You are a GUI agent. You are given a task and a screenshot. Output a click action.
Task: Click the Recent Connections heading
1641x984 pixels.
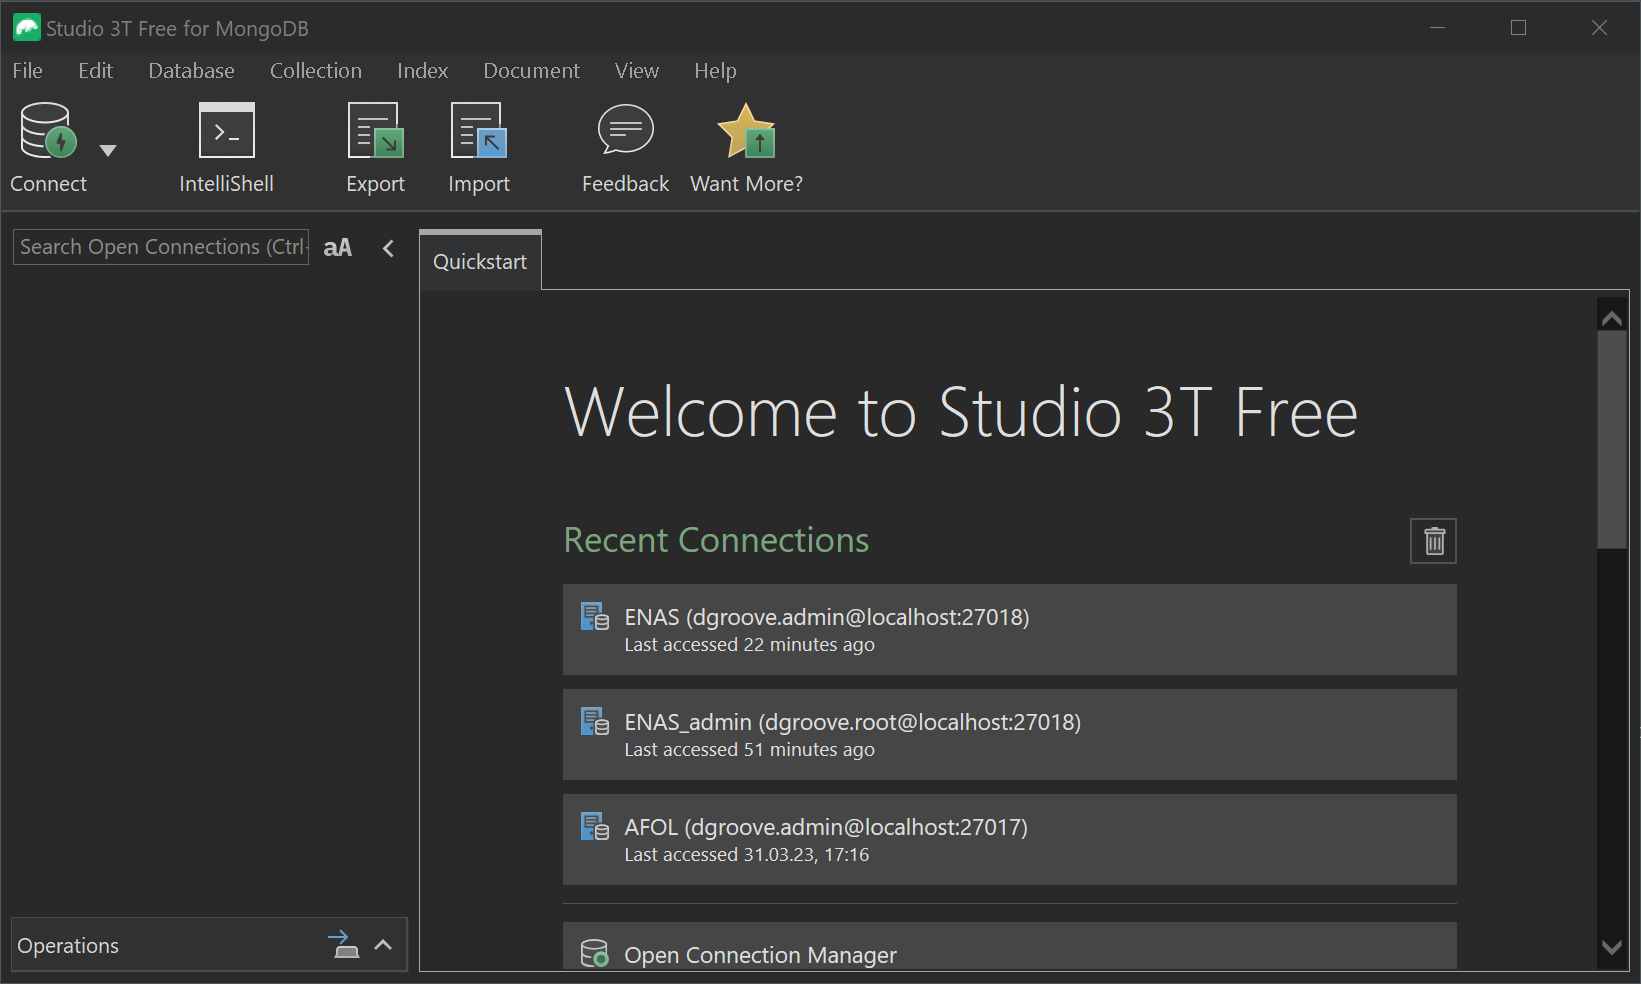click(x=717, y=540)
